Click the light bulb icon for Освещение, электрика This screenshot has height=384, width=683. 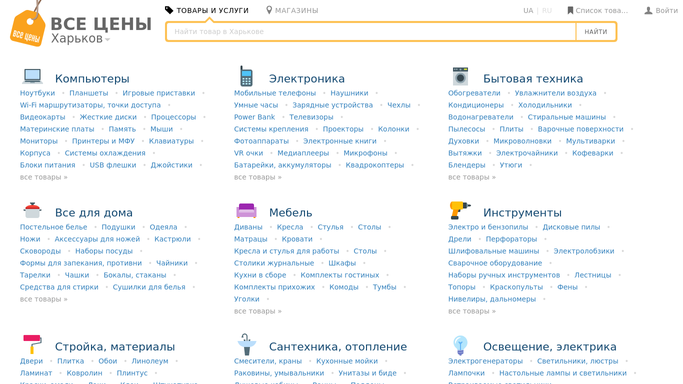[460, 345]
